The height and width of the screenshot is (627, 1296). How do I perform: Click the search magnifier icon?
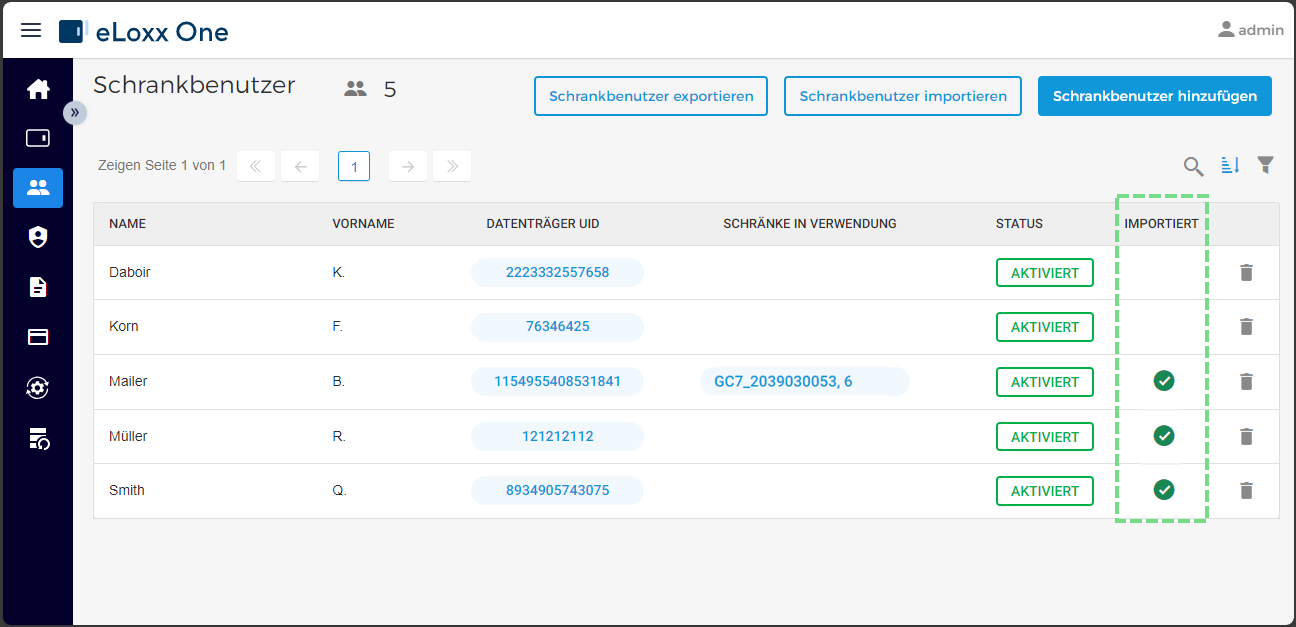(x=1193, y=166)
